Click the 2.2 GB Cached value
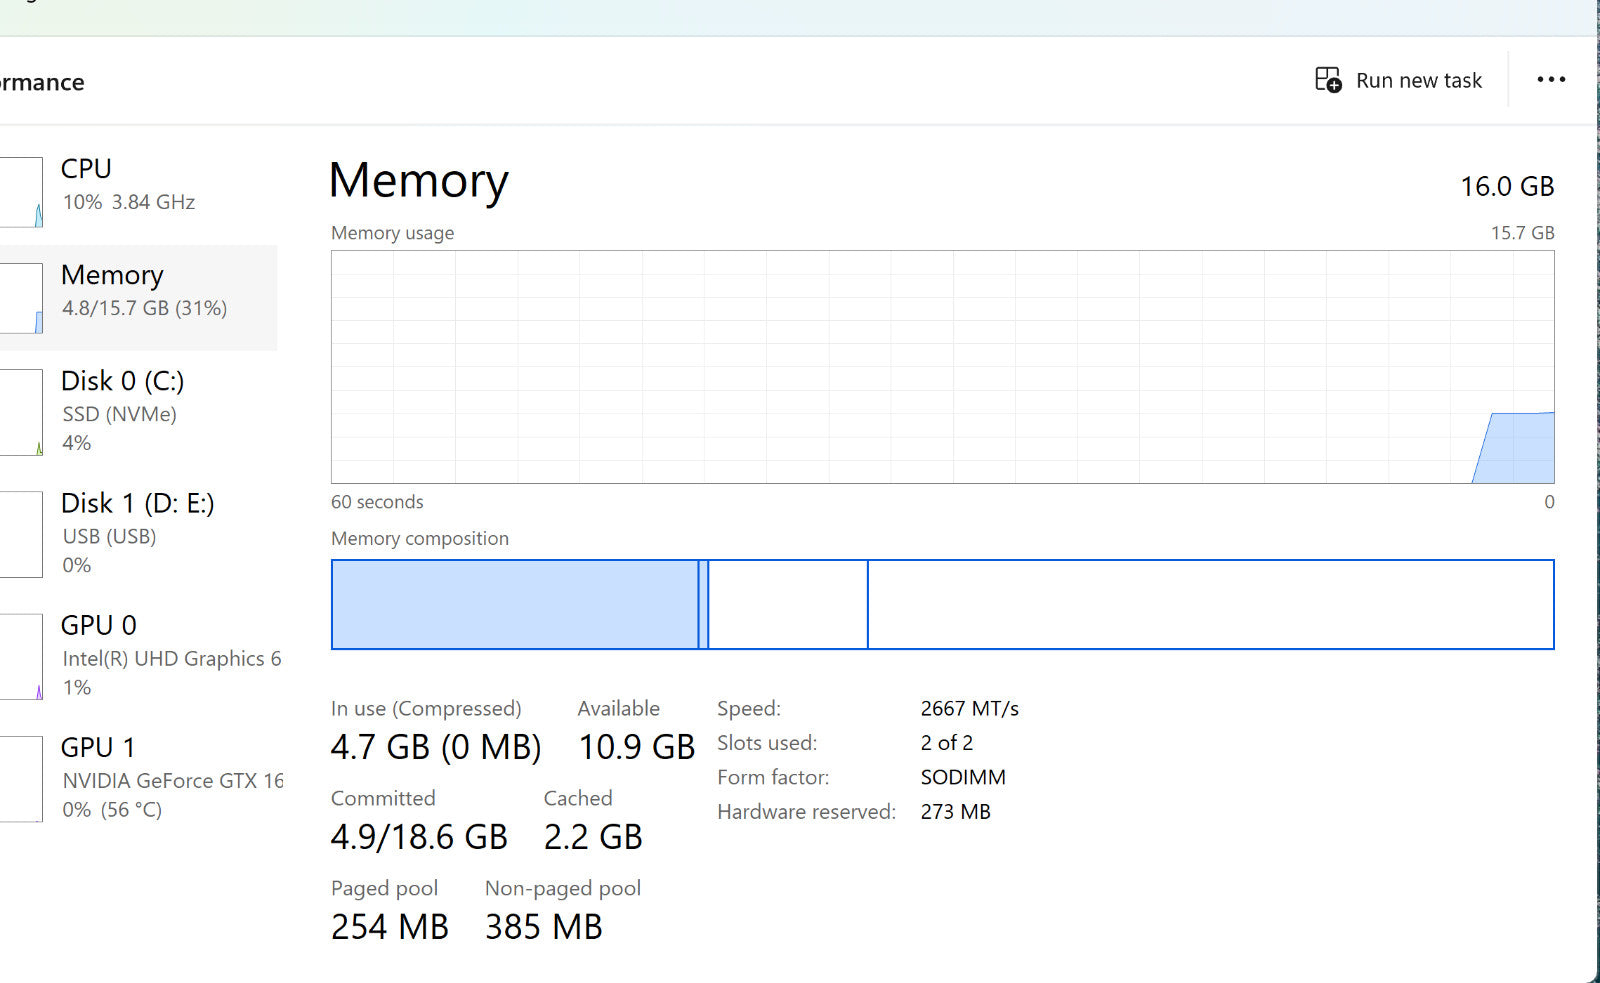The height and width of the screenshot is (983, 1600). 593,837
